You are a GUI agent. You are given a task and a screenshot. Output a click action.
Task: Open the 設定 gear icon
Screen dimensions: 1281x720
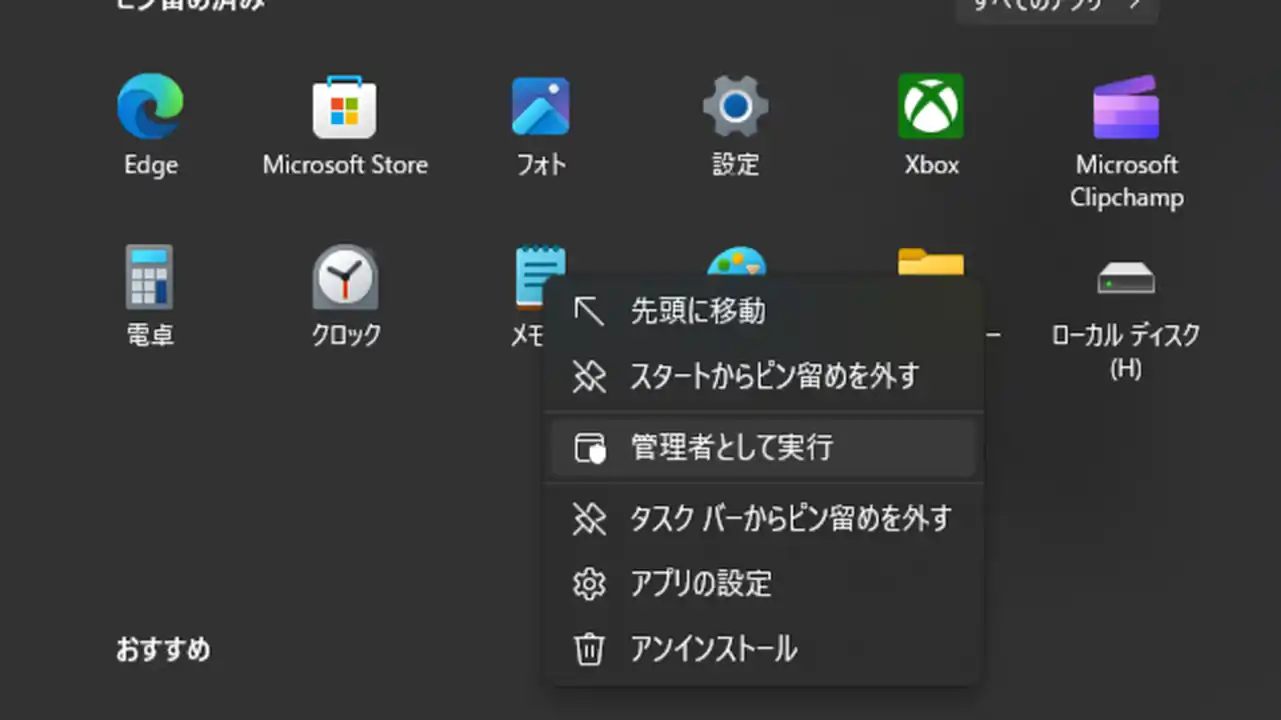click(x=736, y=106)
